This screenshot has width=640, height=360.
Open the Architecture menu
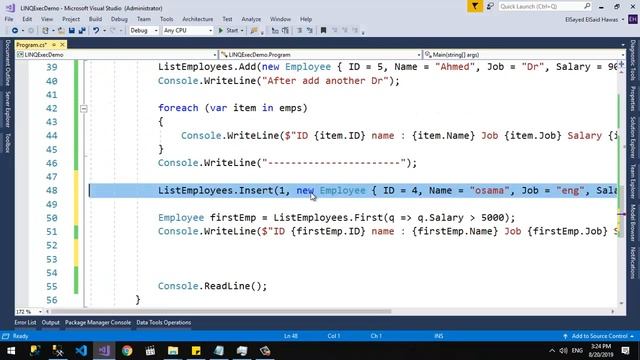[x=198, y=19]
